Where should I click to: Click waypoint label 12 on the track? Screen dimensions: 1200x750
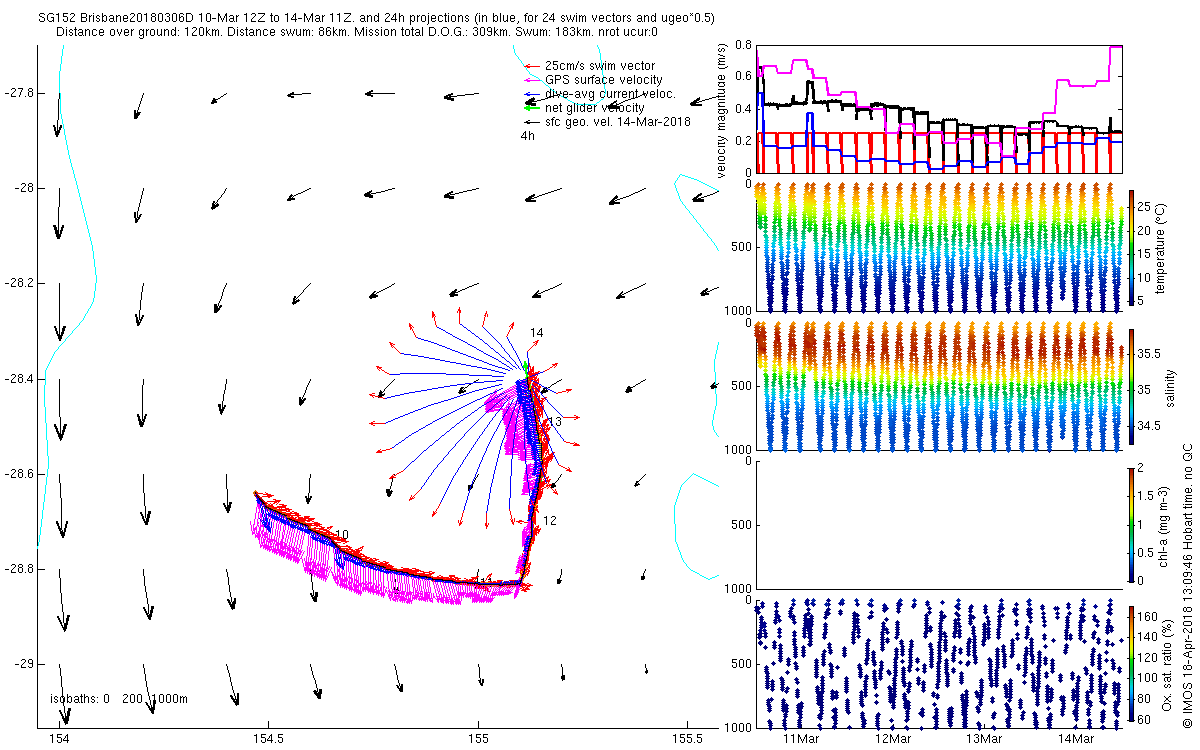click(549, 521)
